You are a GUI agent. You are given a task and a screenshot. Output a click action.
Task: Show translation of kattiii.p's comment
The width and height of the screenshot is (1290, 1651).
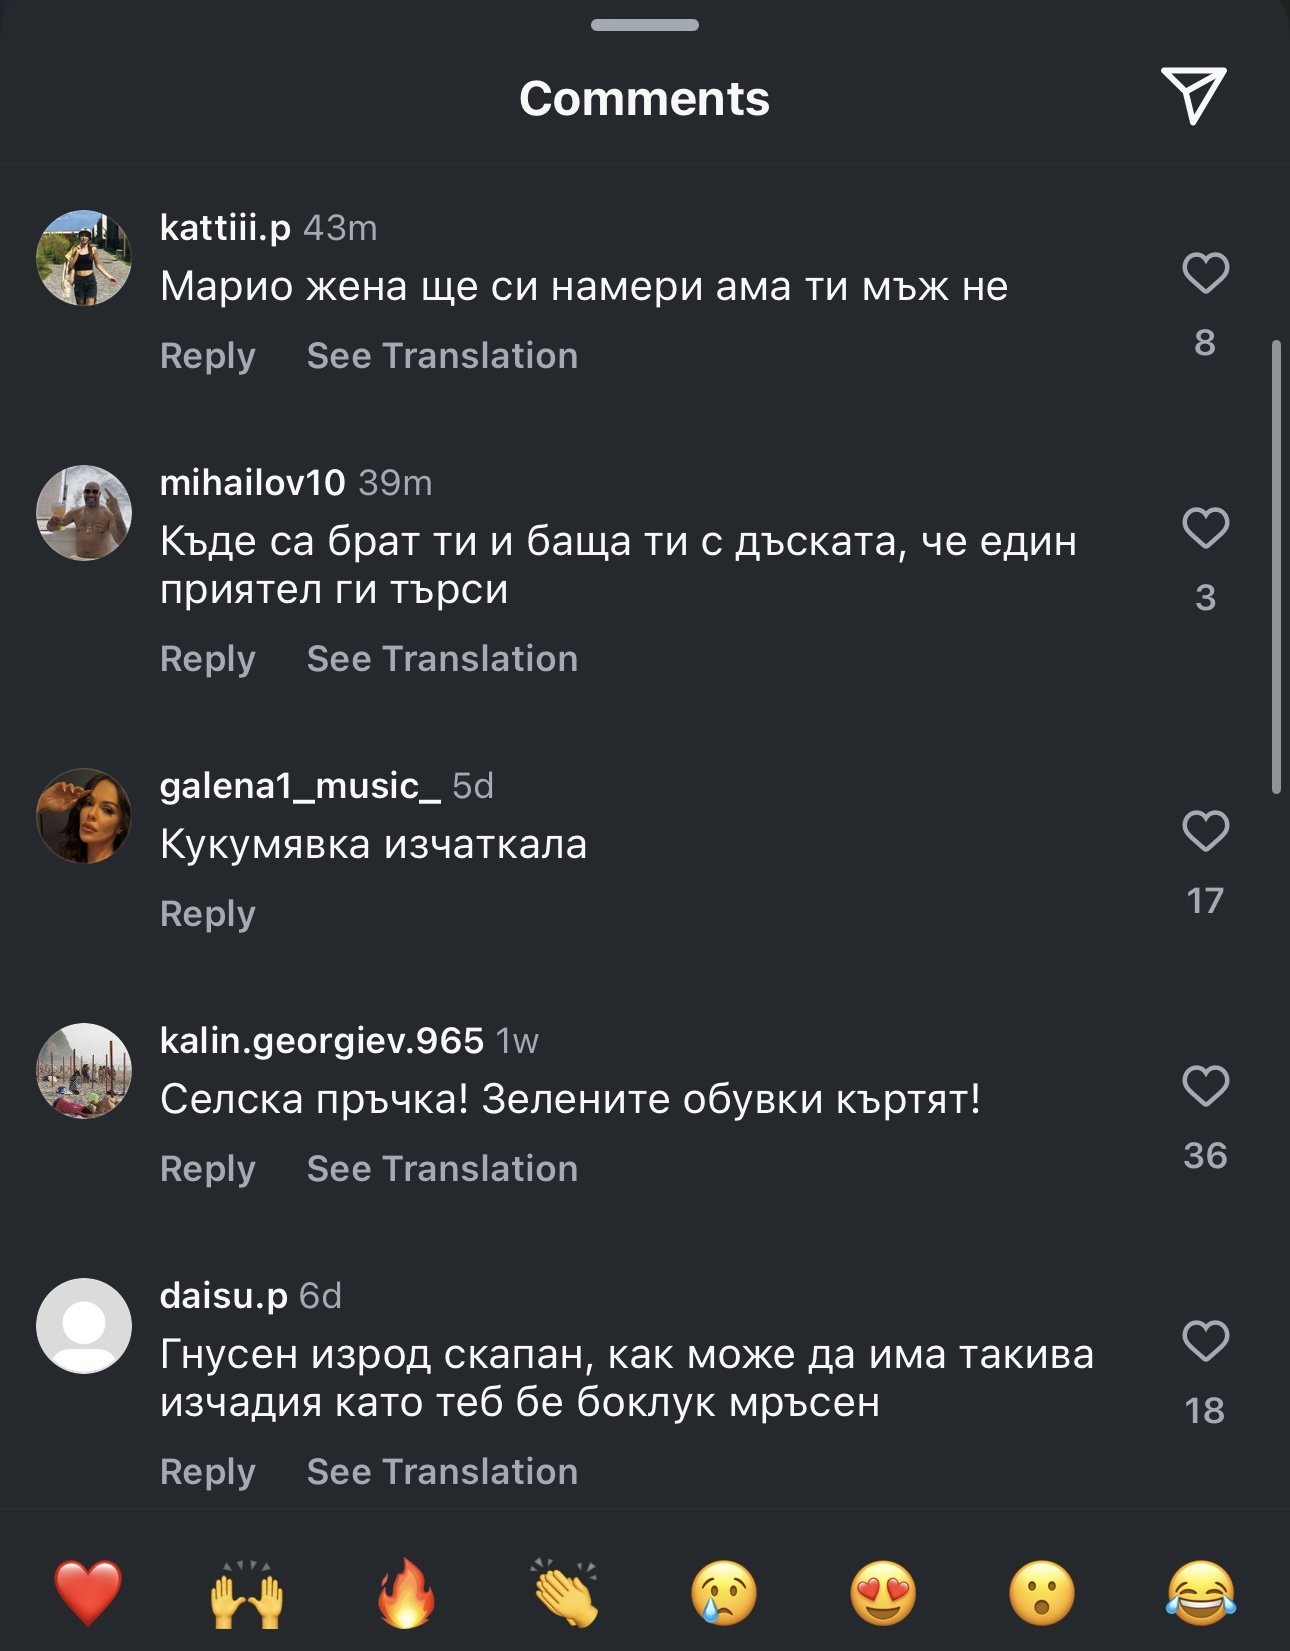pyautogui.click(x=442, y=356)
